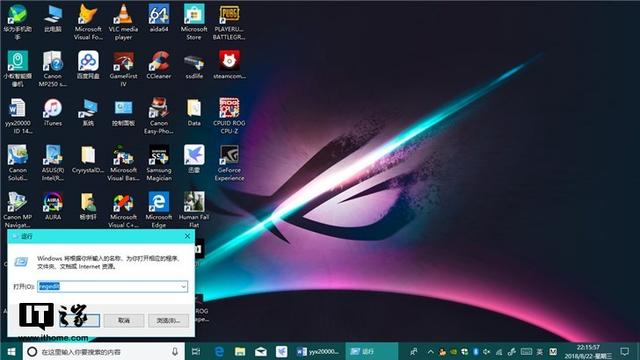This screenshot has width=640, height=360.
Task: Open Microsoft Edge from the taskbar
Action: pyautogui.click(x=219, y=351)
